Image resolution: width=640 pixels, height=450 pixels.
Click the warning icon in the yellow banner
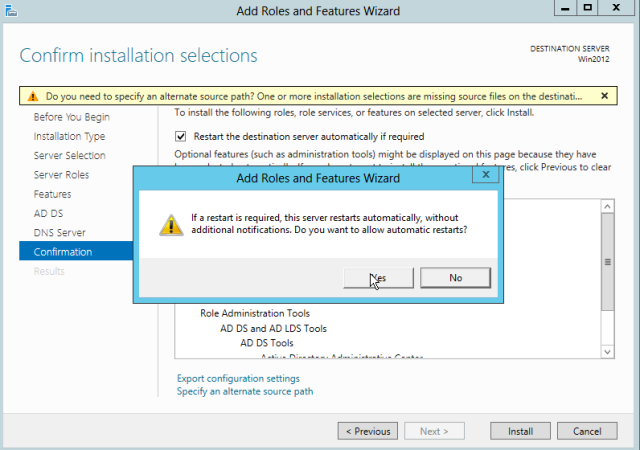[x=33, y=96]
